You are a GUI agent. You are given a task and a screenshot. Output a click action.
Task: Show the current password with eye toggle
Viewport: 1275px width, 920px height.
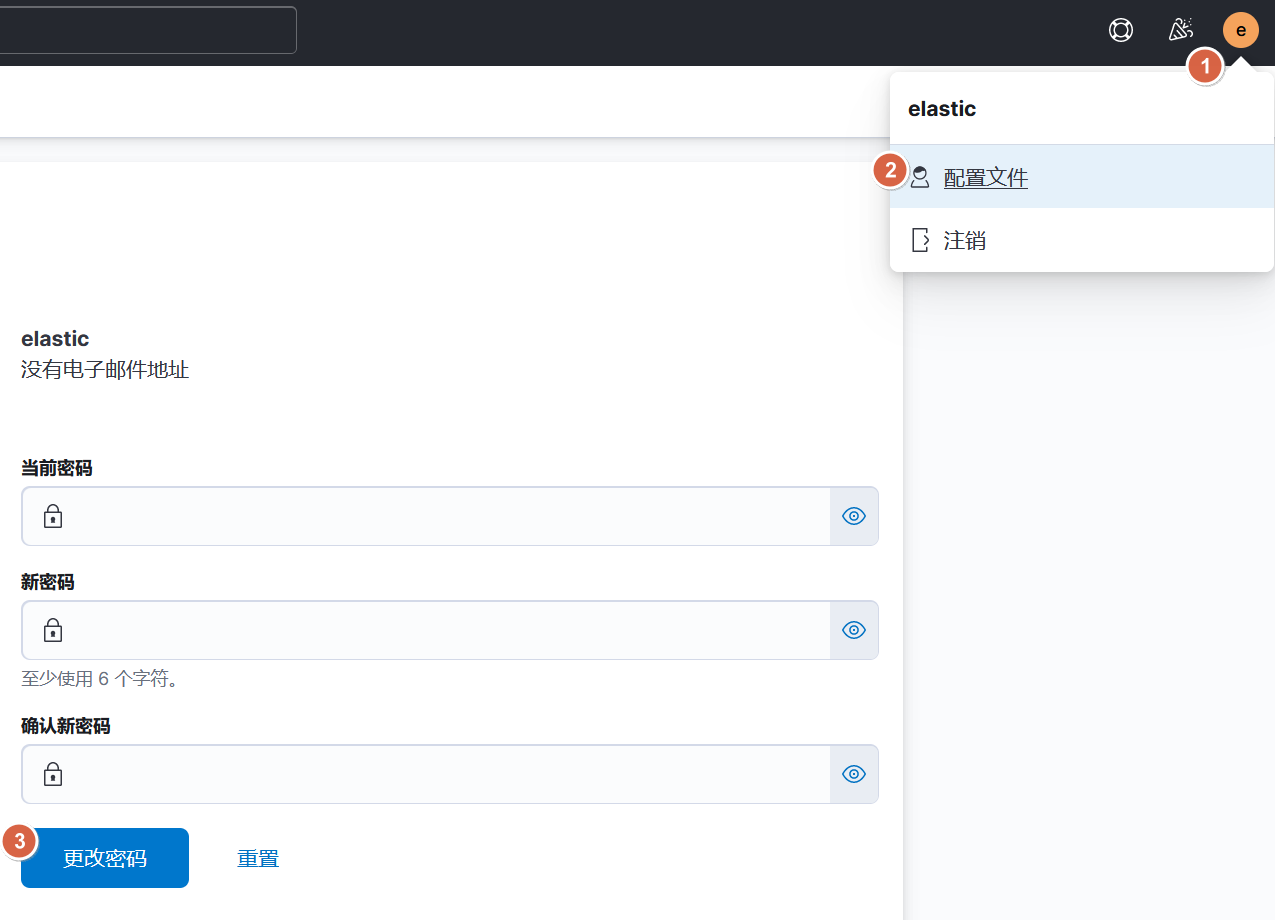point(854,516)
